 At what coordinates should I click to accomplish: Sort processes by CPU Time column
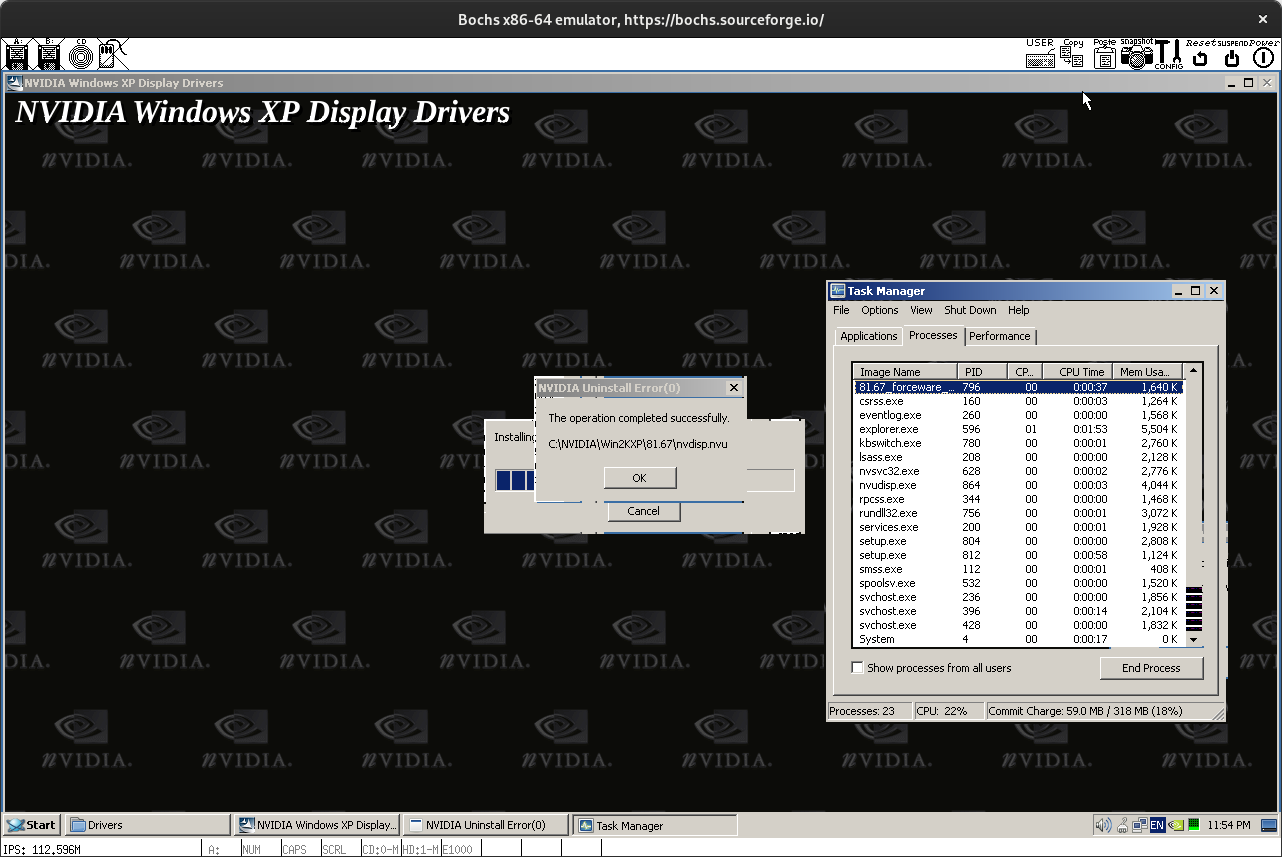(1078, 372)
